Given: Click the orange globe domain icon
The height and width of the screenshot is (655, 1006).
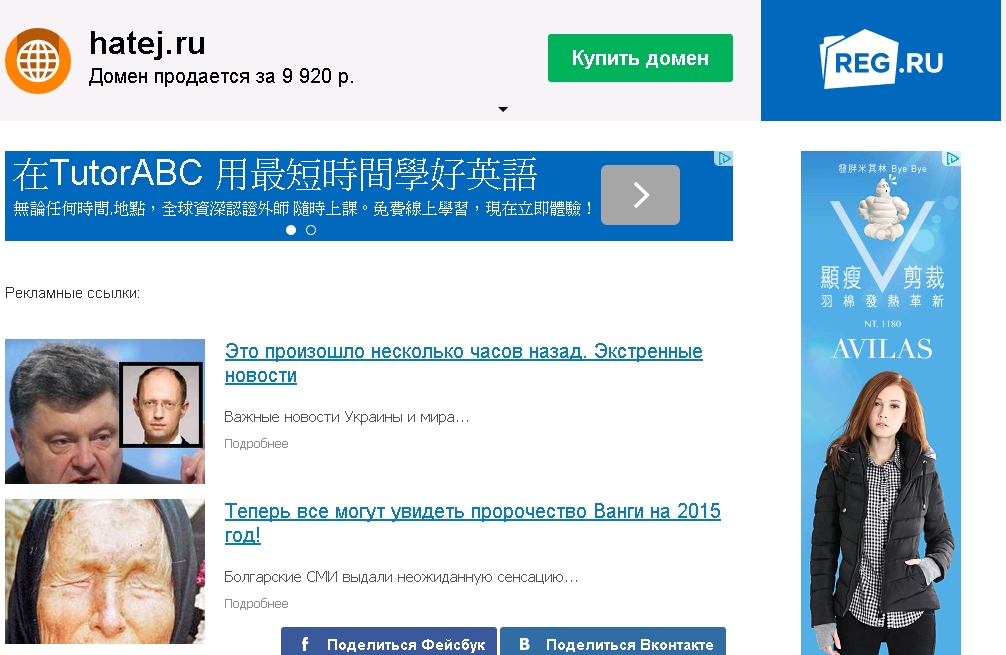Looking at the screenshot, I should [38, 61].
